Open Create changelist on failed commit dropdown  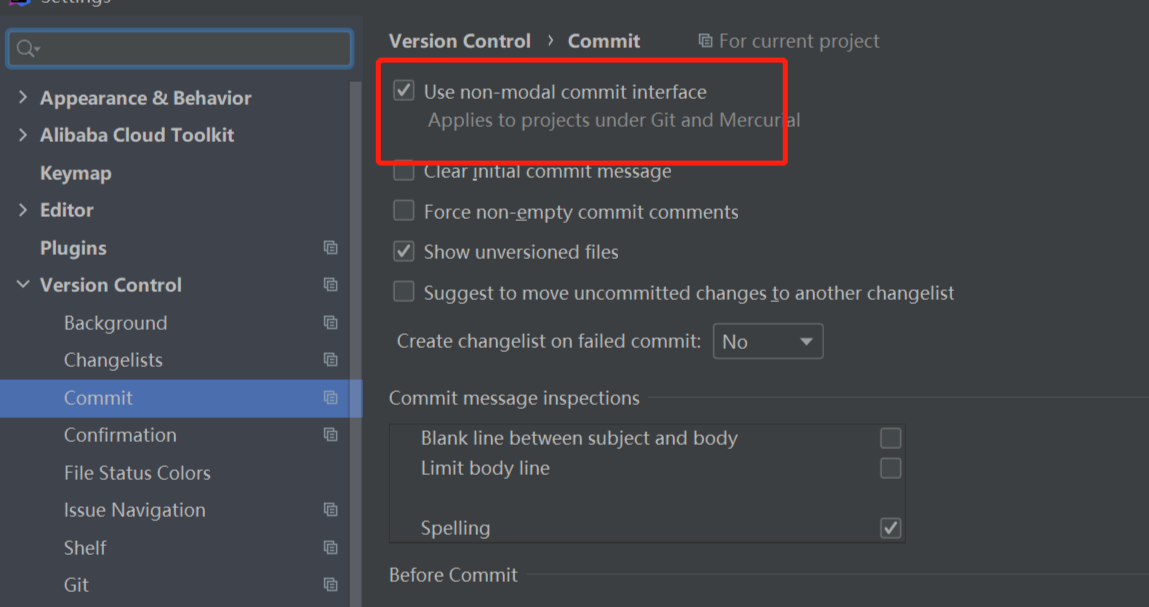(768, 342)
